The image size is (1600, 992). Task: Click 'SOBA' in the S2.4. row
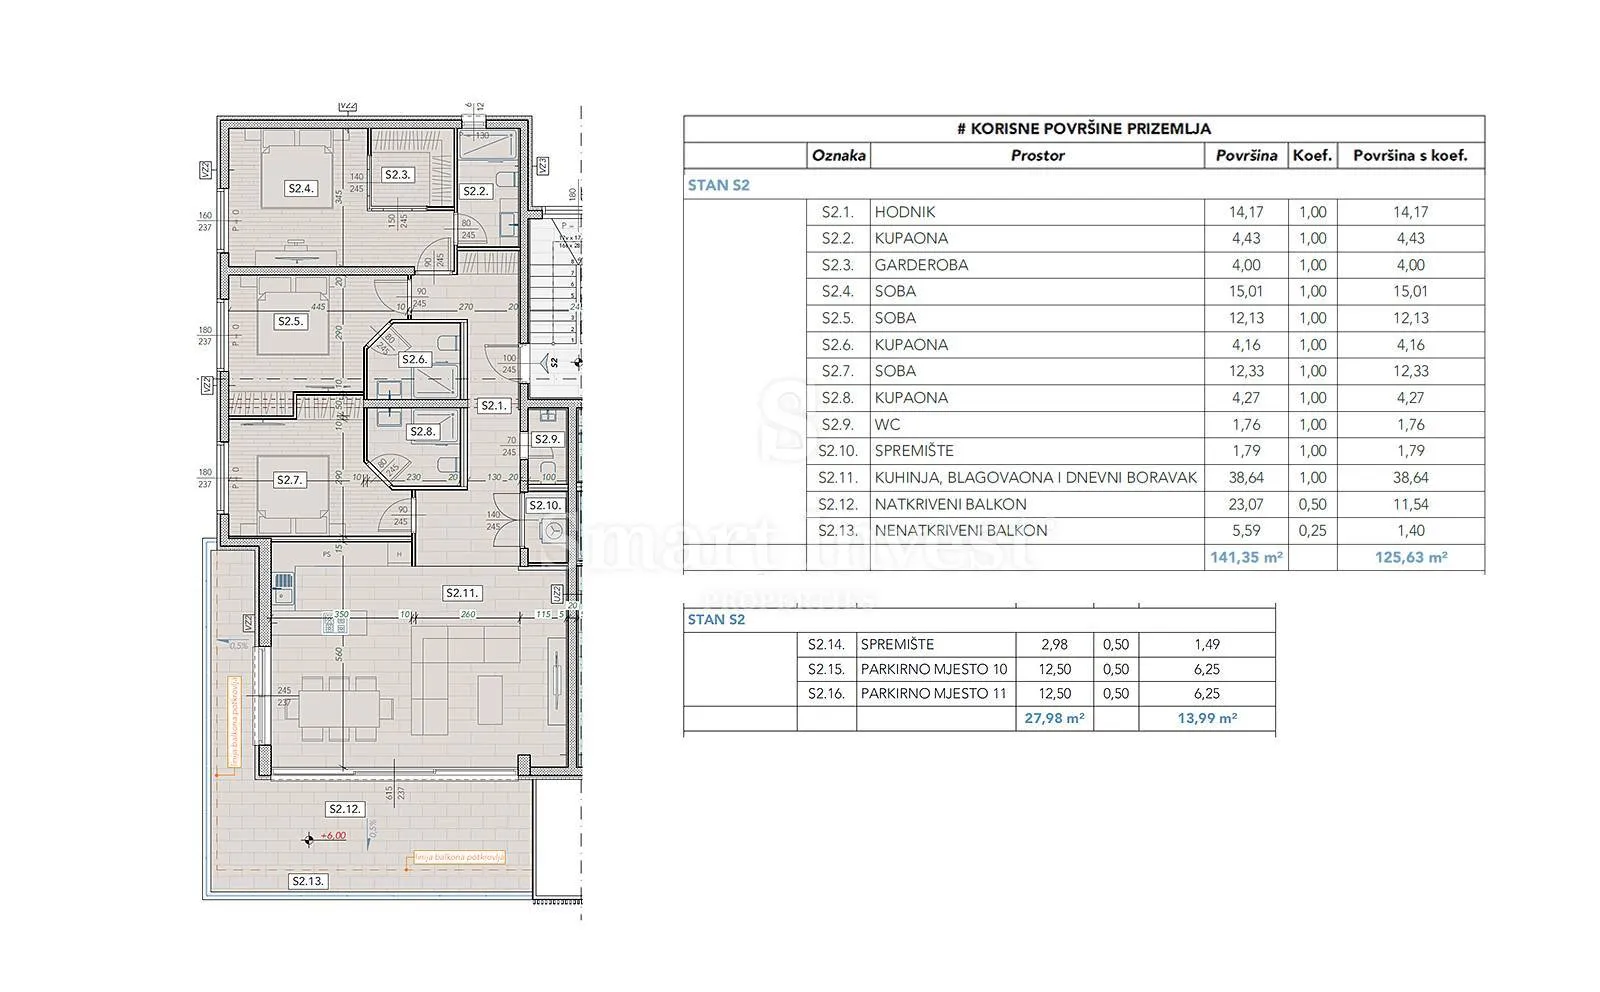pos(895,291)
